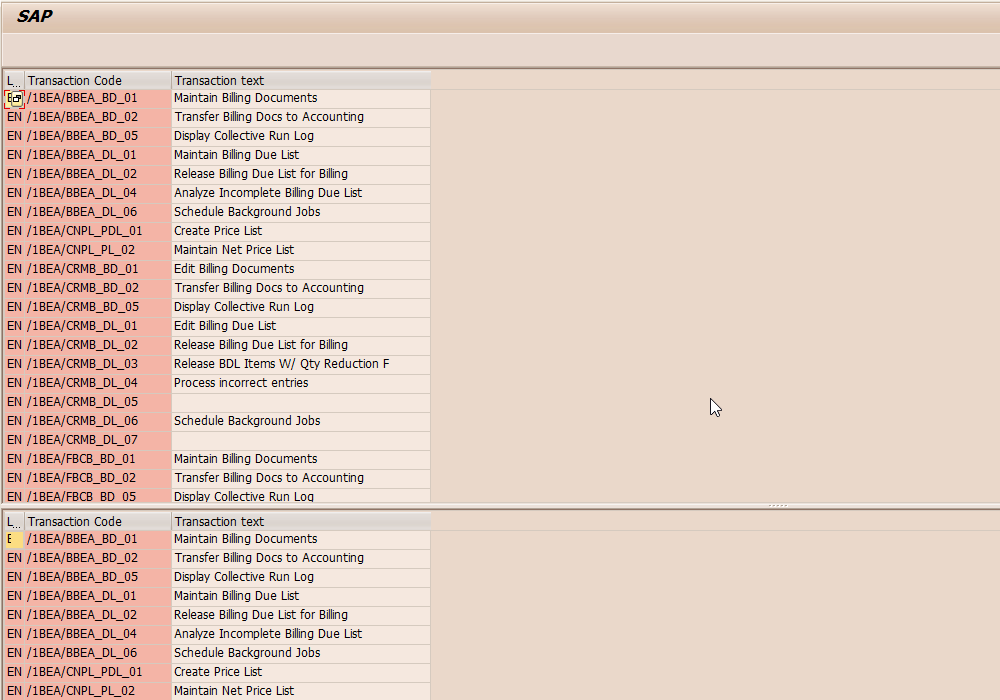Viewport: 1000px width, 700px height.
Task: Click 'Schedule Background Jobs' in lower table
Action: coord(247,653)
